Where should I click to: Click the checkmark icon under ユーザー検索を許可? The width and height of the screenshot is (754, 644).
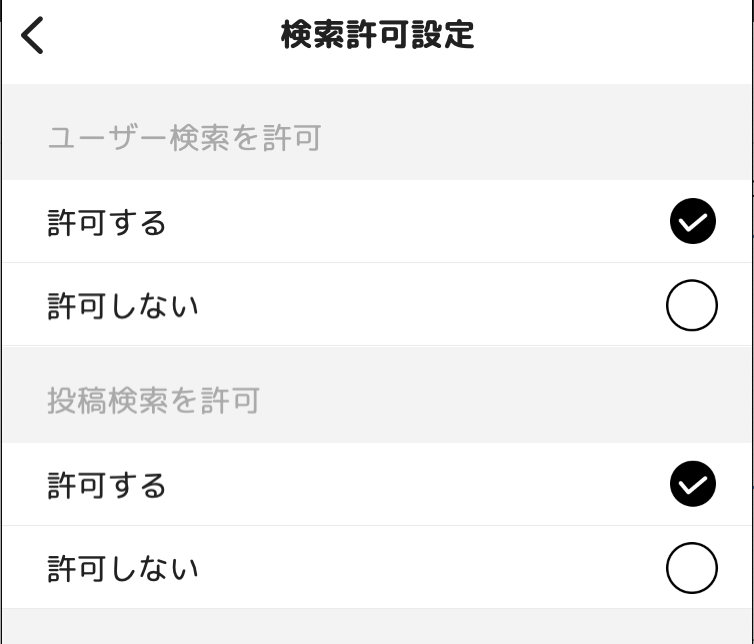point(692,221)
